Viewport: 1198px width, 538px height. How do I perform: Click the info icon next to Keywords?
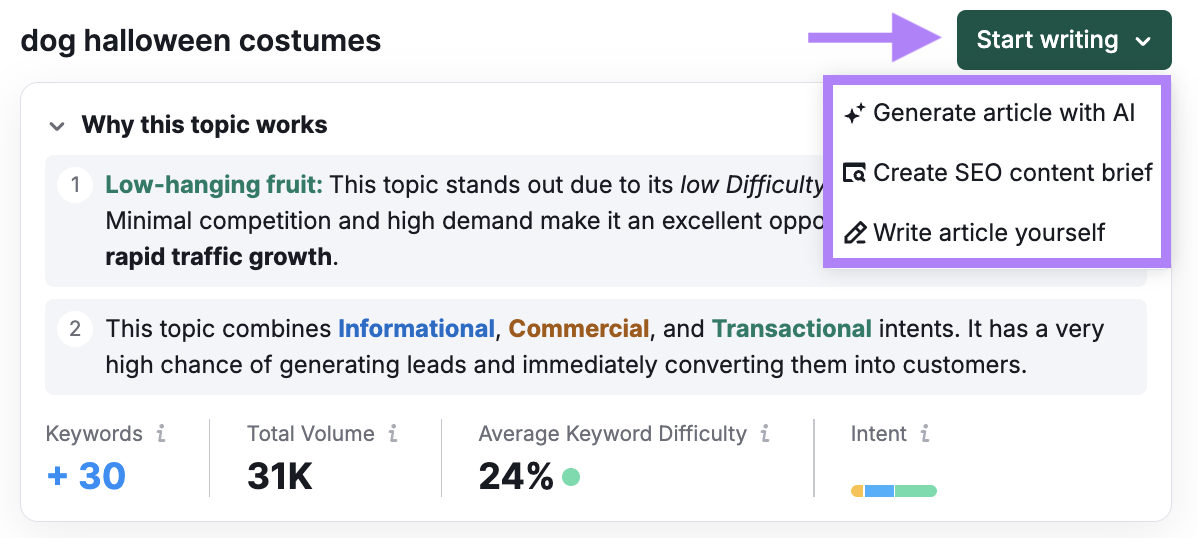coord(161,434)
